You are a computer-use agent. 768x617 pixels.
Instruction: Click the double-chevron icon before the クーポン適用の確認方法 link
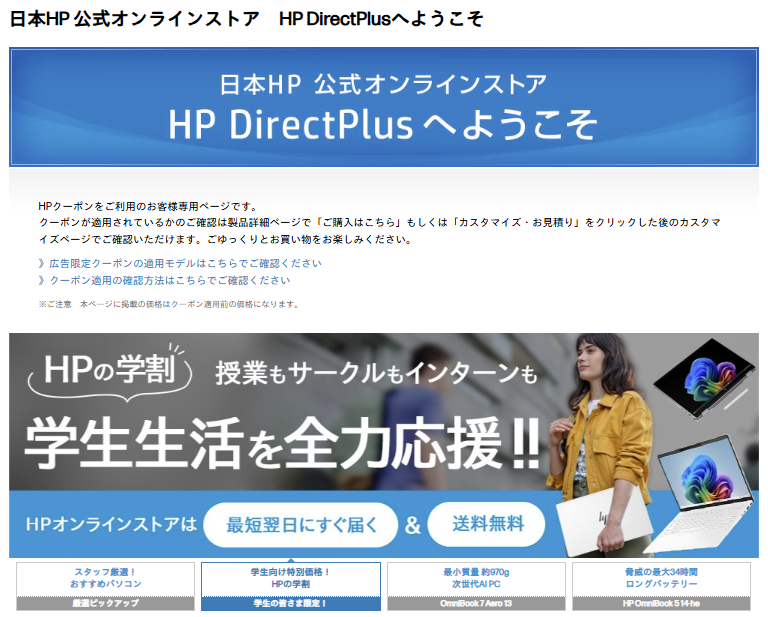pyautogui.click(x=41, y=281)
